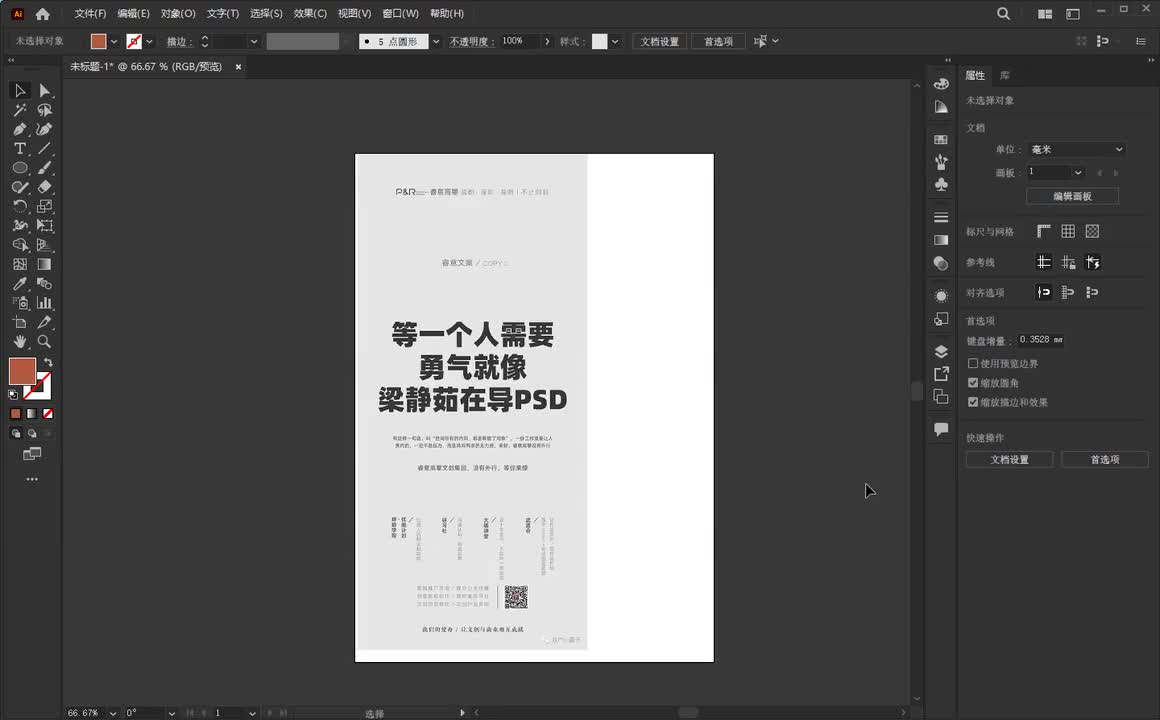Select the Paintbrush tool
This screenshot has height=720, width=1160.
pos(44,168)
